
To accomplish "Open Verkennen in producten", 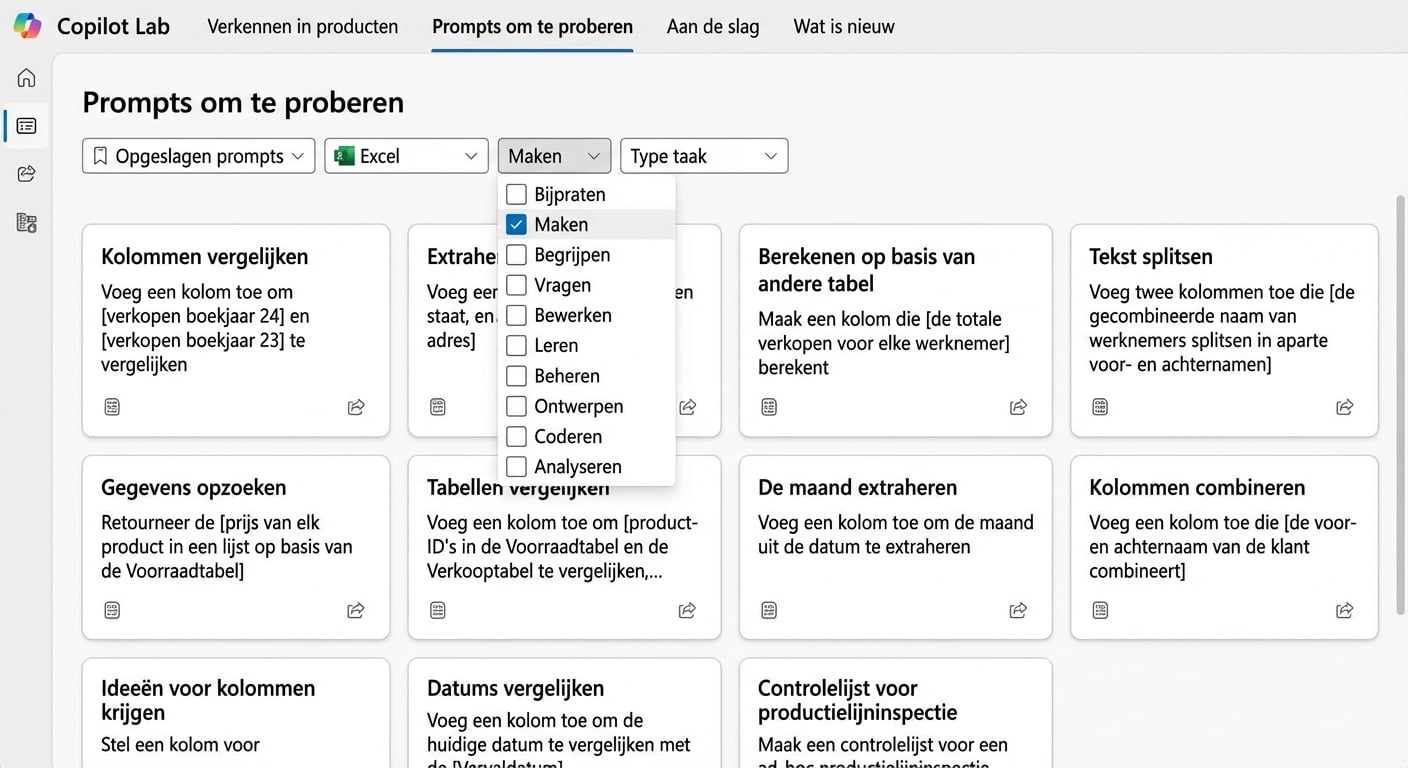I will coord(302,26).
